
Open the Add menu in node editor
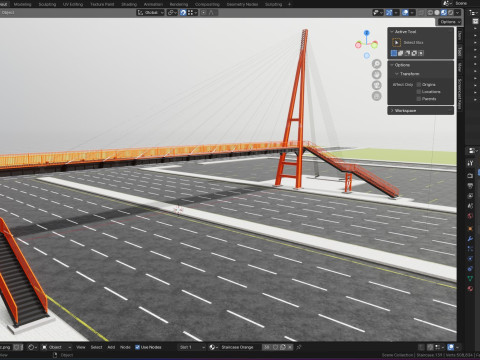(111, 347)
